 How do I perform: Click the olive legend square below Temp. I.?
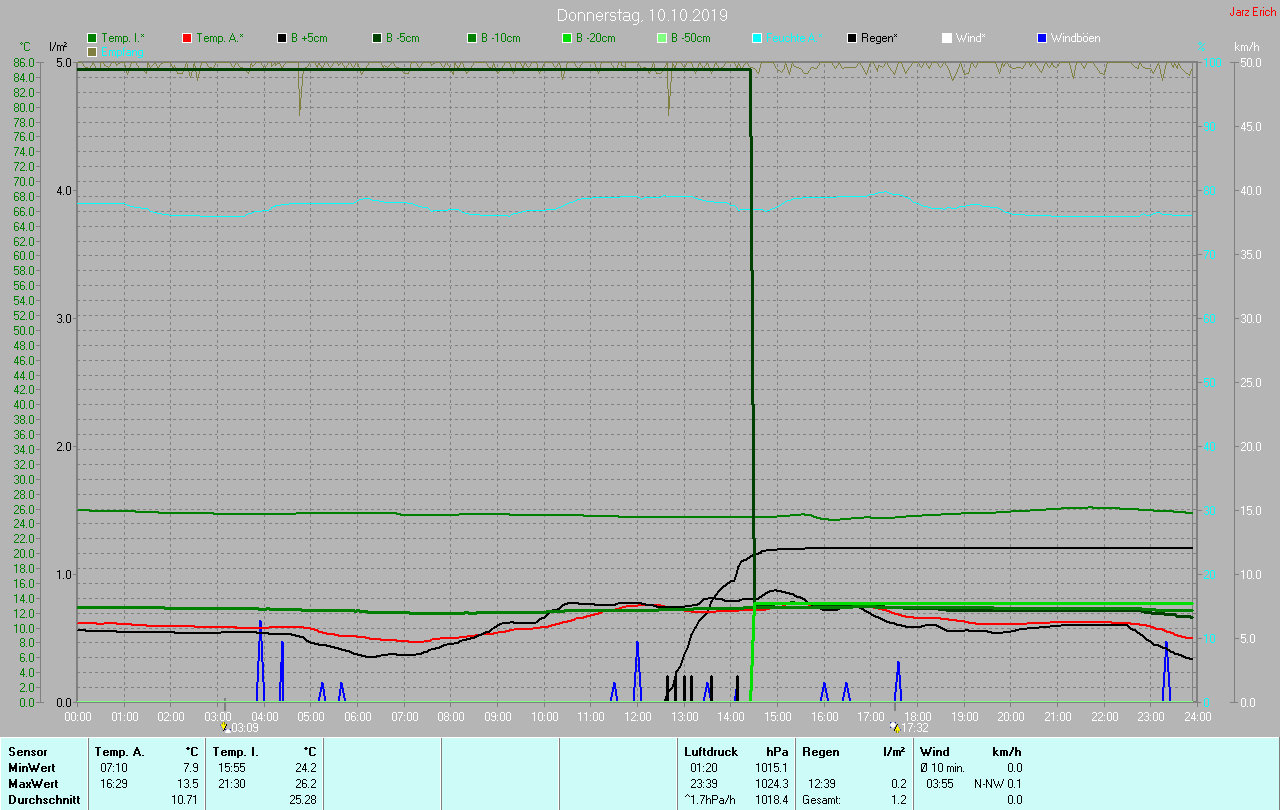click(92, 51)
